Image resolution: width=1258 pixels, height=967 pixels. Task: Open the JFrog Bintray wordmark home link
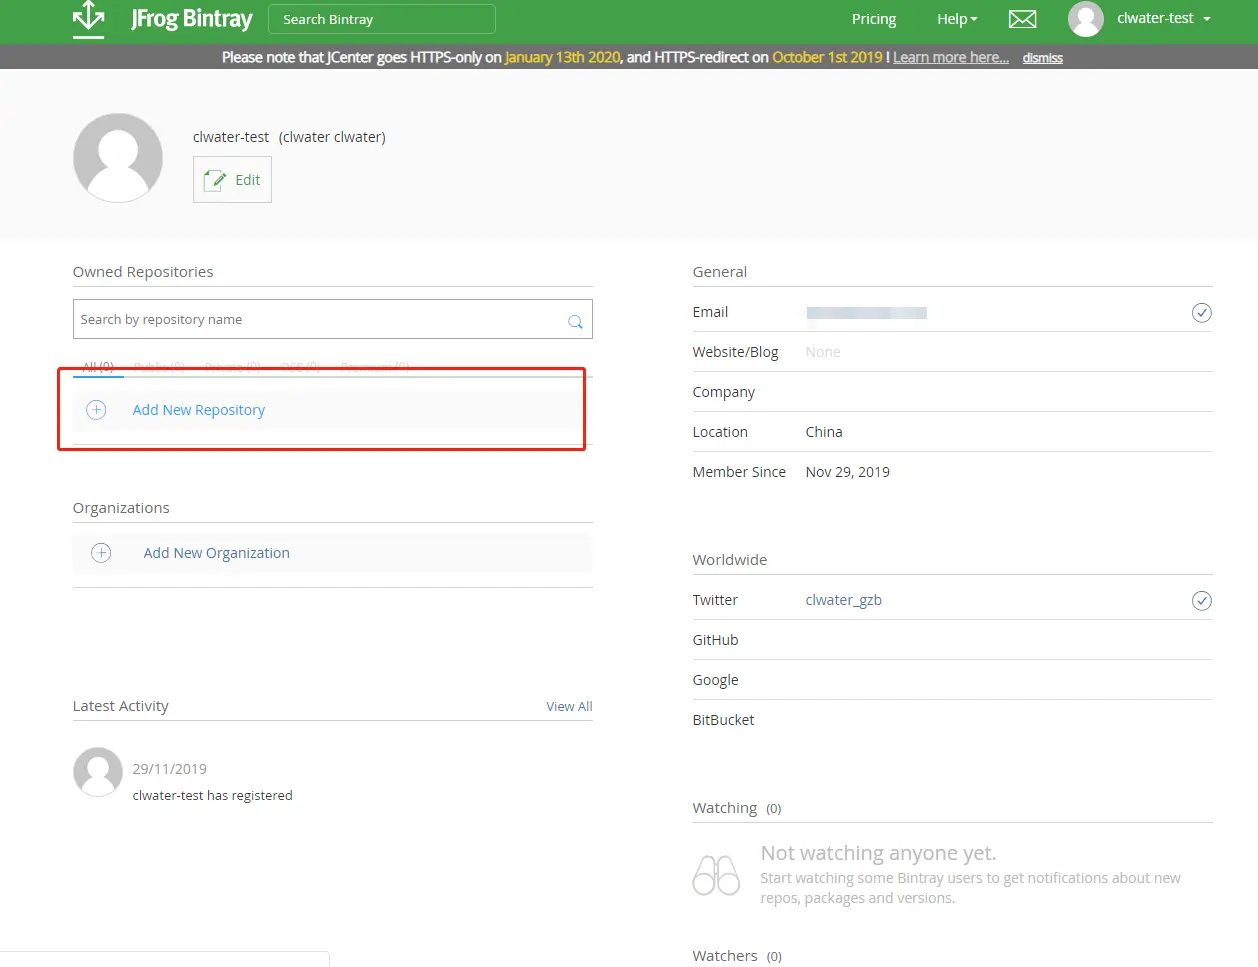(x=191, y=19)
